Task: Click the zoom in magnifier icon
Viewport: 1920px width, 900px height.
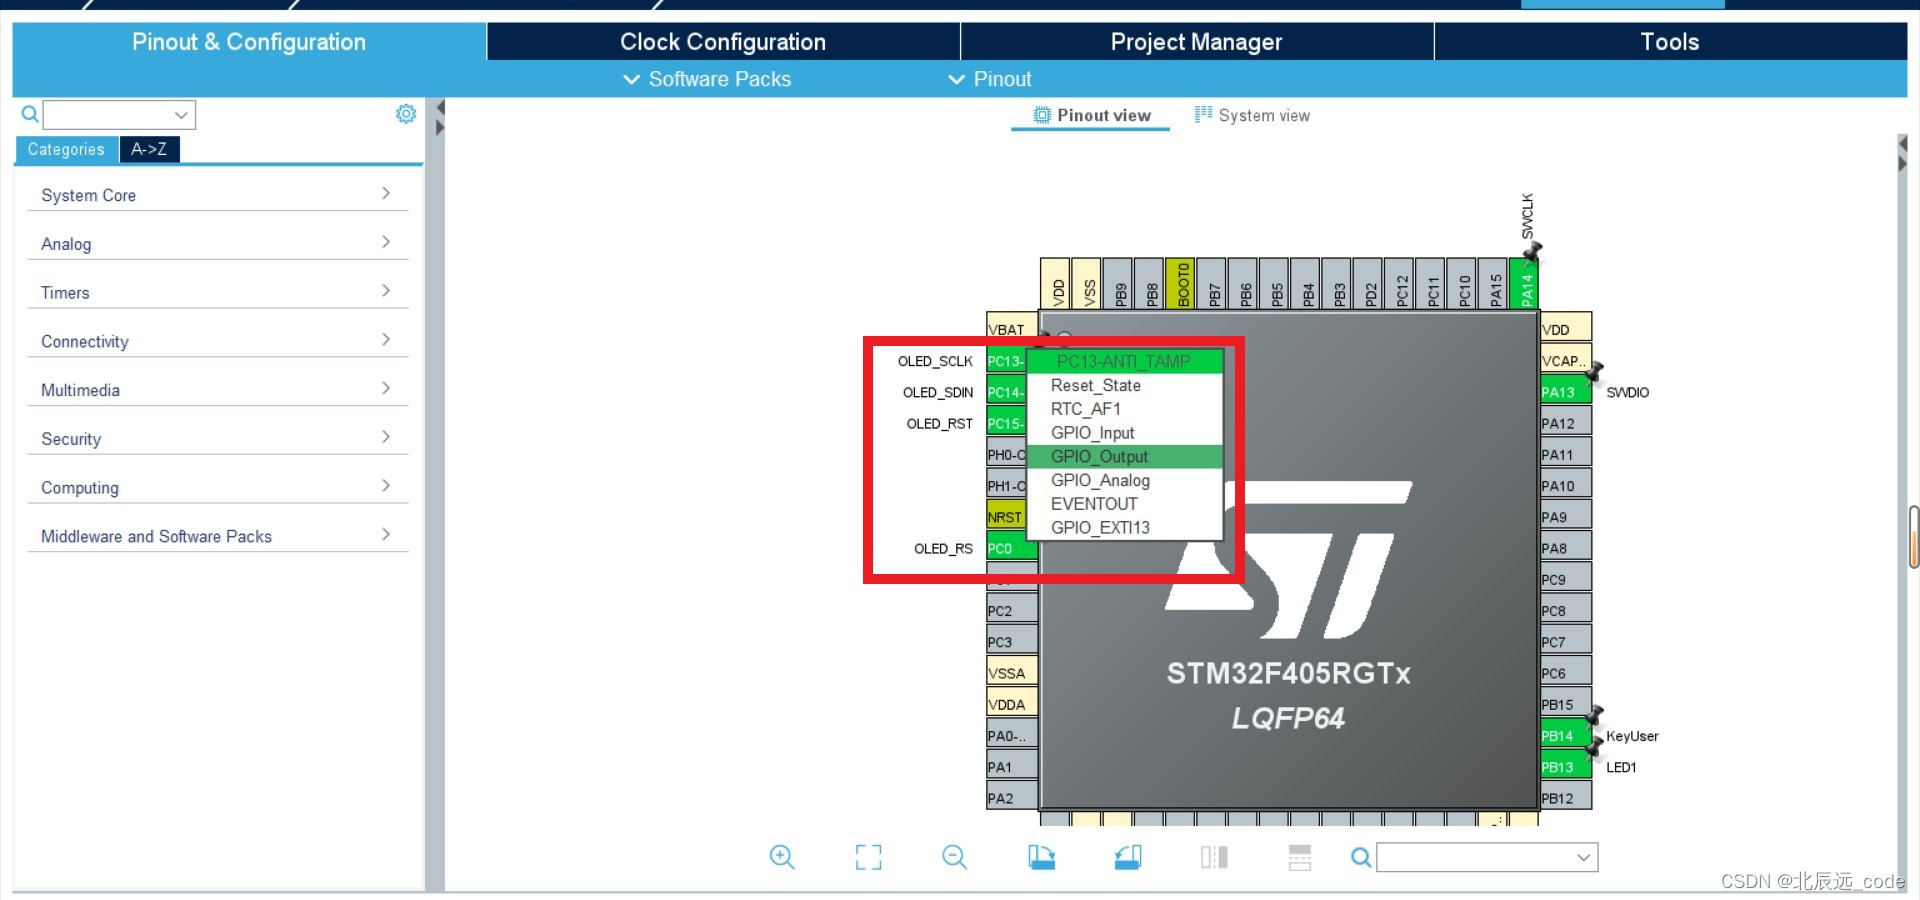Action: pos(782,857)
